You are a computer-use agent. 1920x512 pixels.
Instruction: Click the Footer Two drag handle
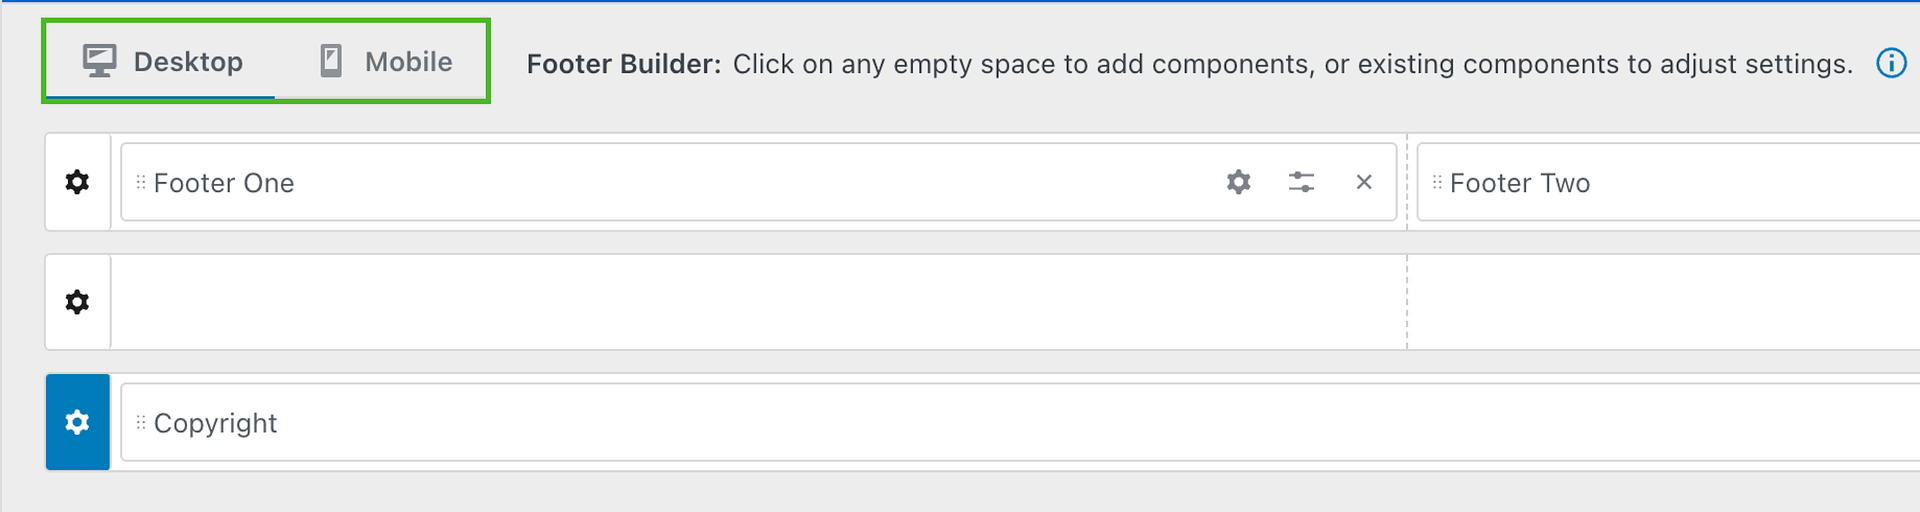click(1437, 182)
